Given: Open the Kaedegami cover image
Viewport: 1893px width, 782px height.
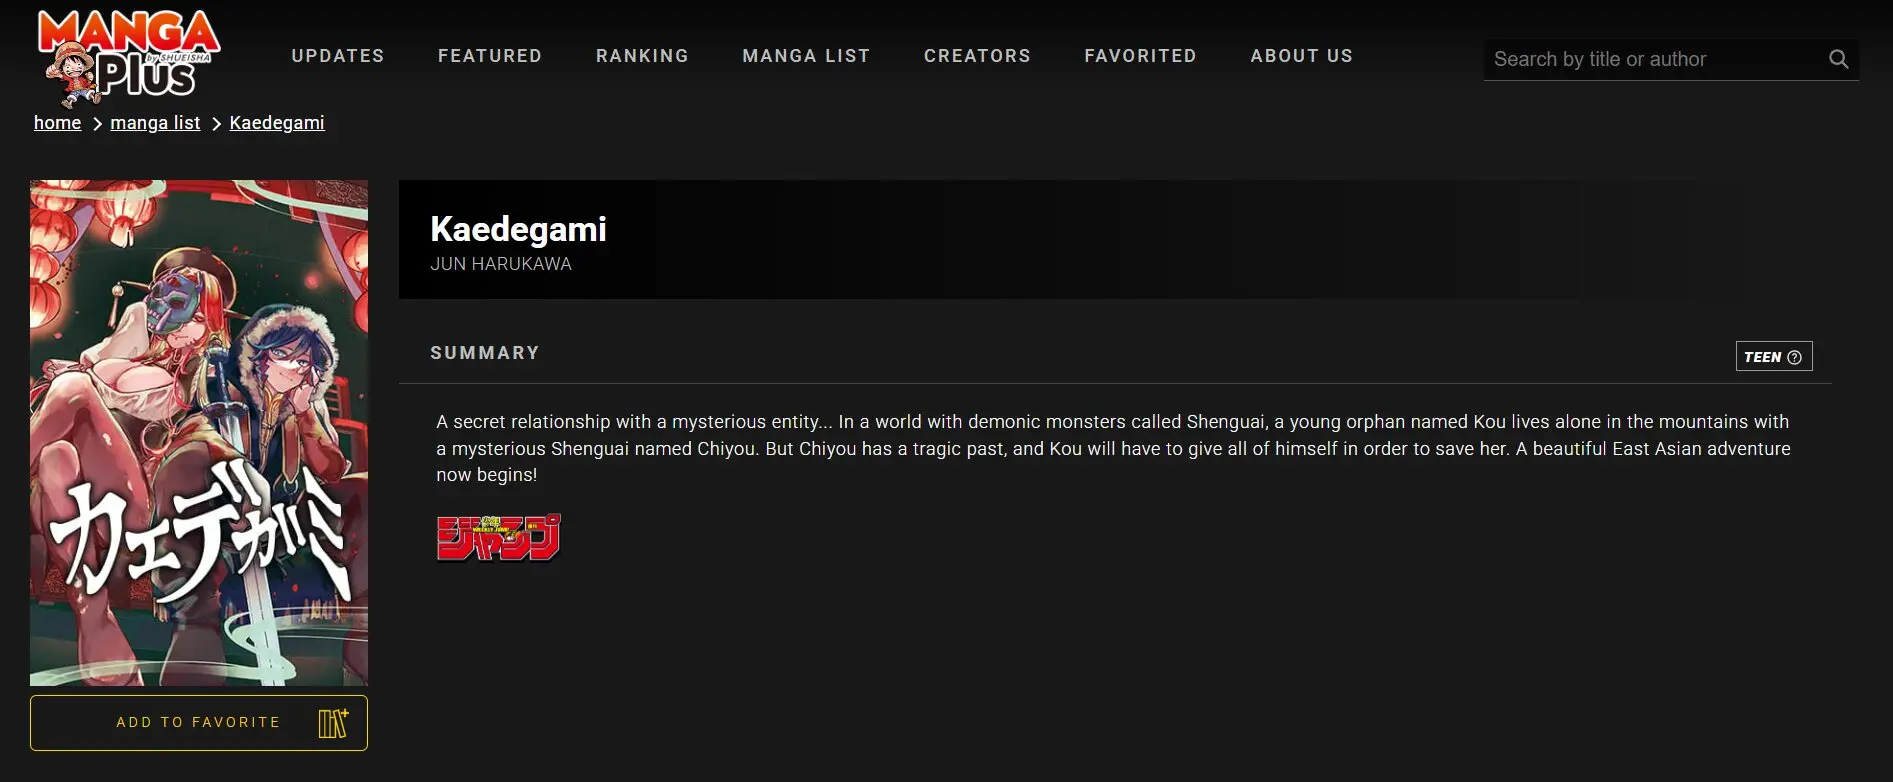Looking at the screenshot, I should (199, 433).
